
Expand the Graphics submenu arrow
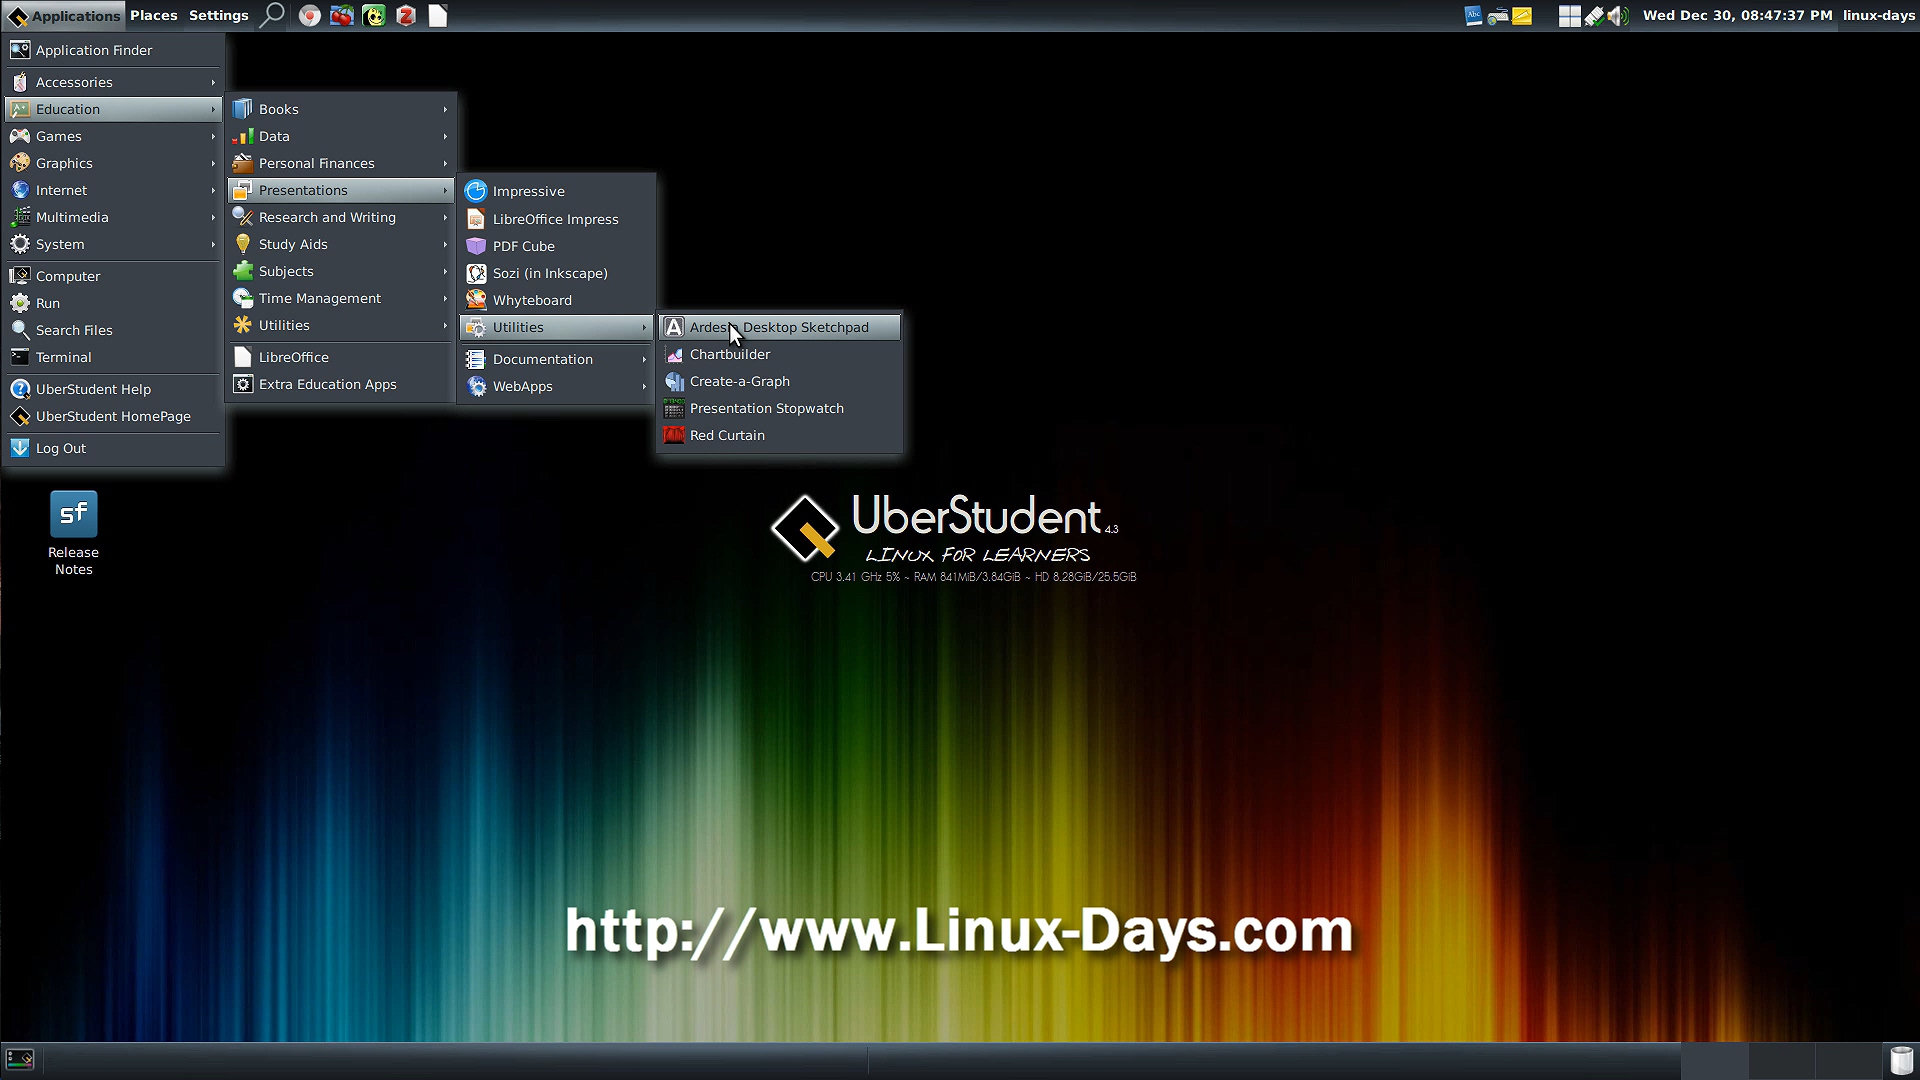213,163
